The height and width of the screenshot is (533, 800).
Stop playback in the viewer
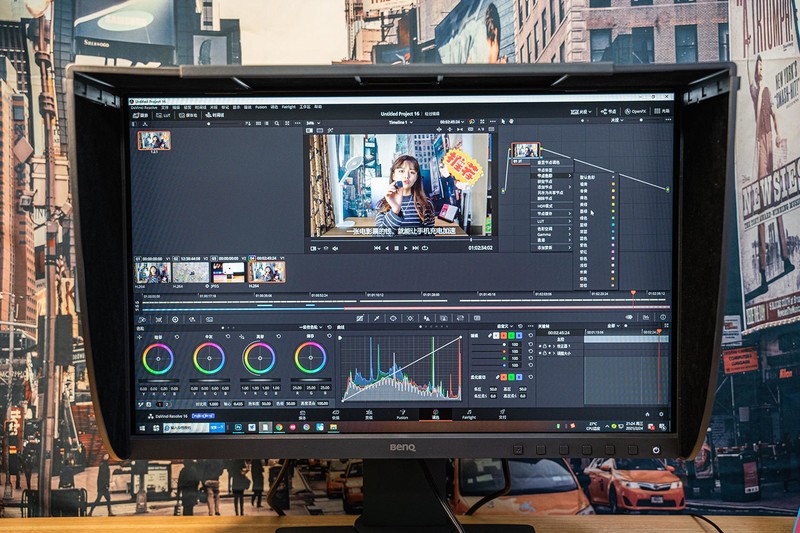(x=396, y=248)
